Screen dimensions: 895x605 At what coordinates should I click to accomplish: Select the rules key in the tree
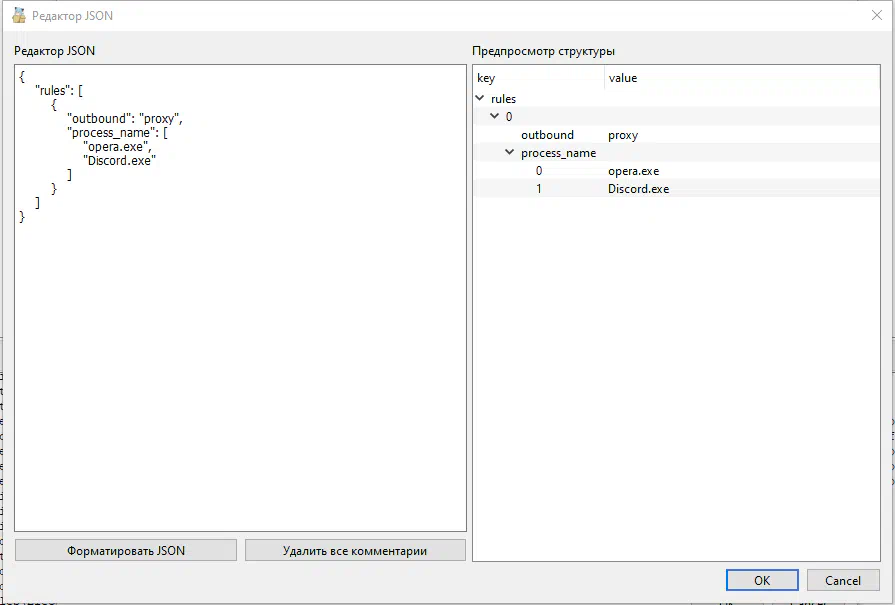coord(503,99)
